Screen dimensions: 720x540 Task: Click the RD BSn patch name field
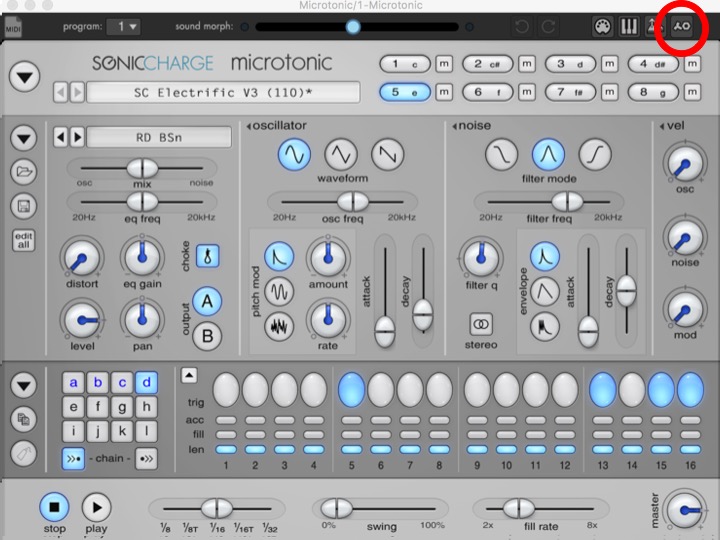(x=159, y=137)
